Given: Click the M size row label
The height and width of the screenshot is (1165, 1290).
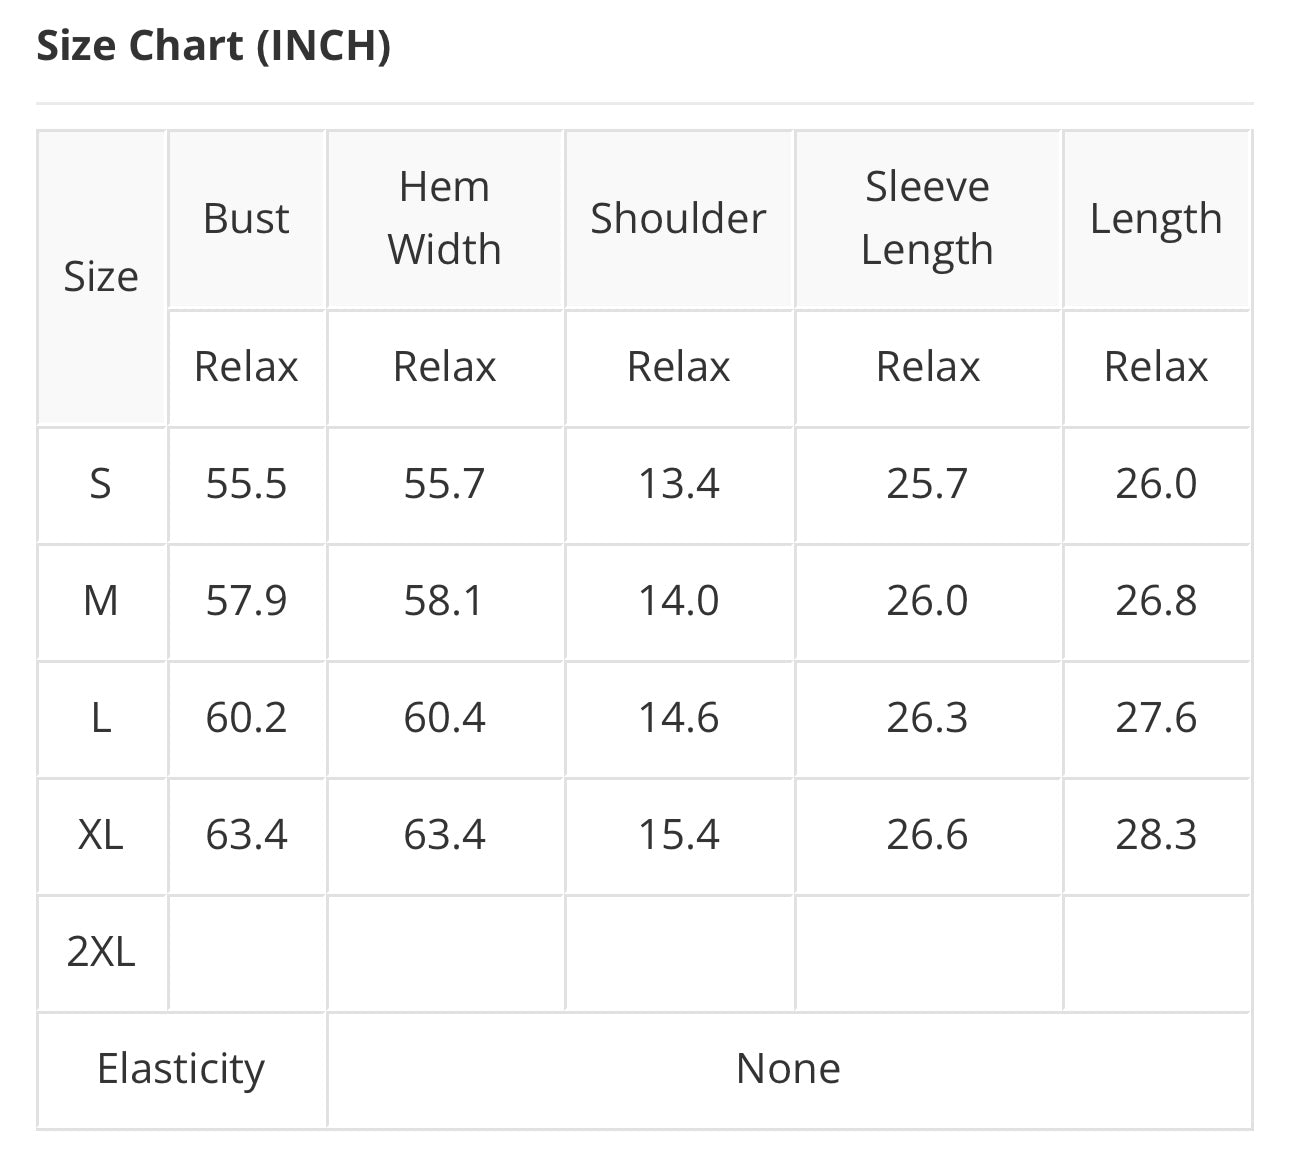Looking at the screenshot, I should (x=101, y=602).
